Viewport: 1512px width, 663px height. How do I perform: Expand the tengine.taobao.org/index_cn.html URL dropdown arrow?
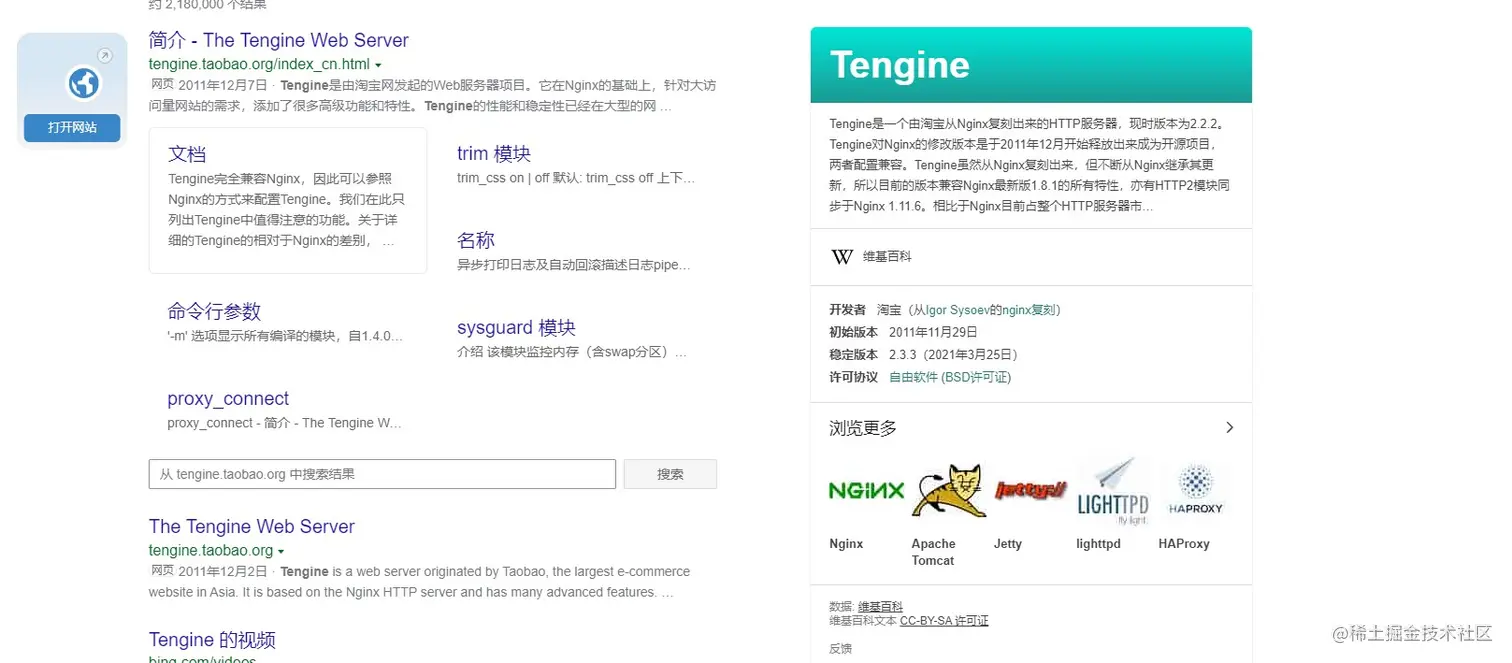pos(378,65)
